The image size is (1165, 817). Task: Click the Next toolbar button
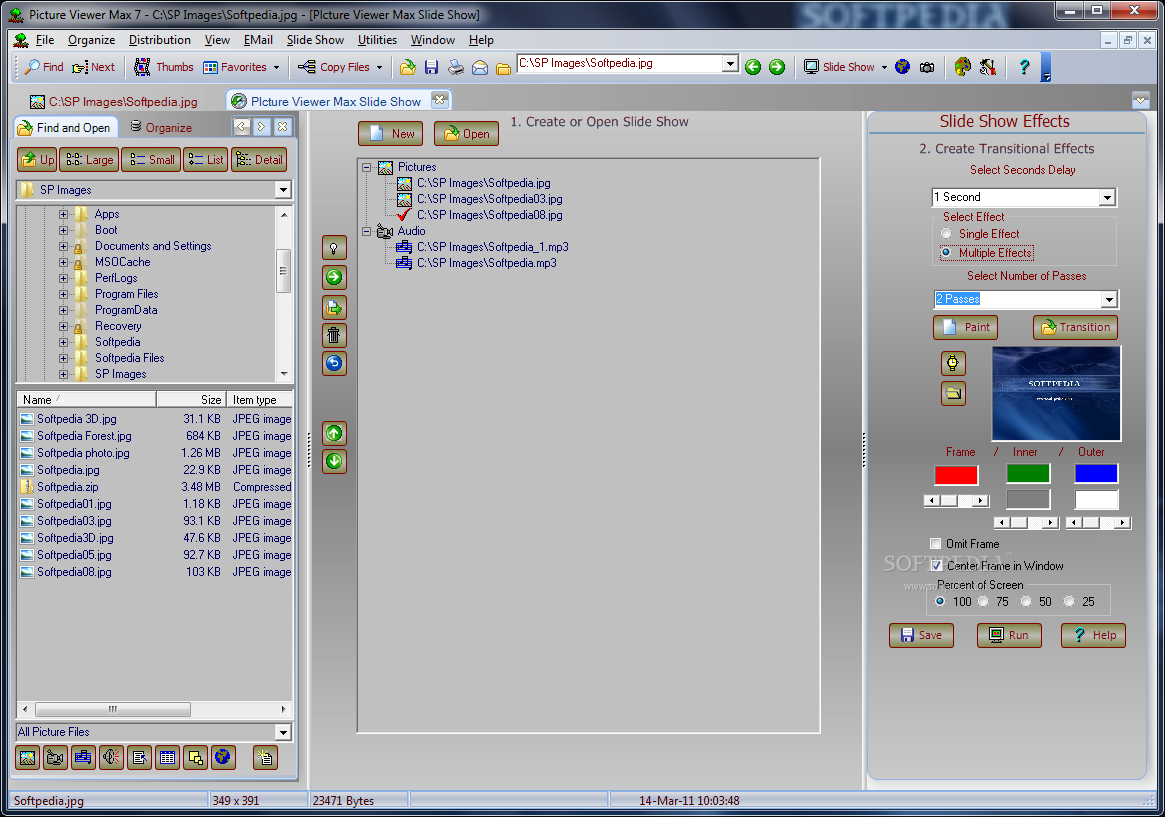pos(94,67)
